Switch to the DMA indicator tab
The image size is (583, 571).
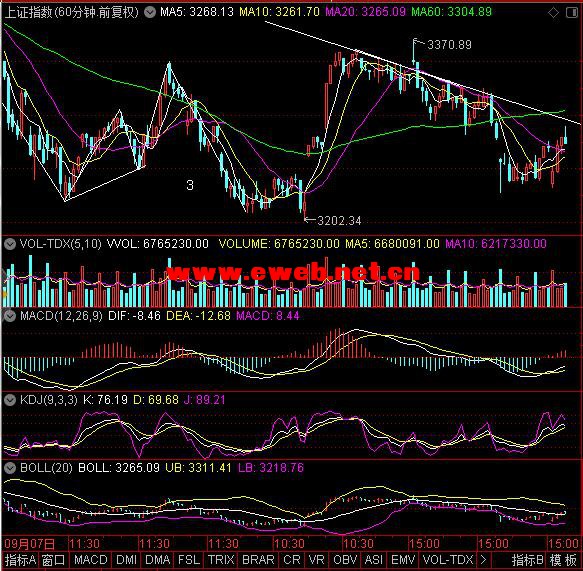click(158, 560)
